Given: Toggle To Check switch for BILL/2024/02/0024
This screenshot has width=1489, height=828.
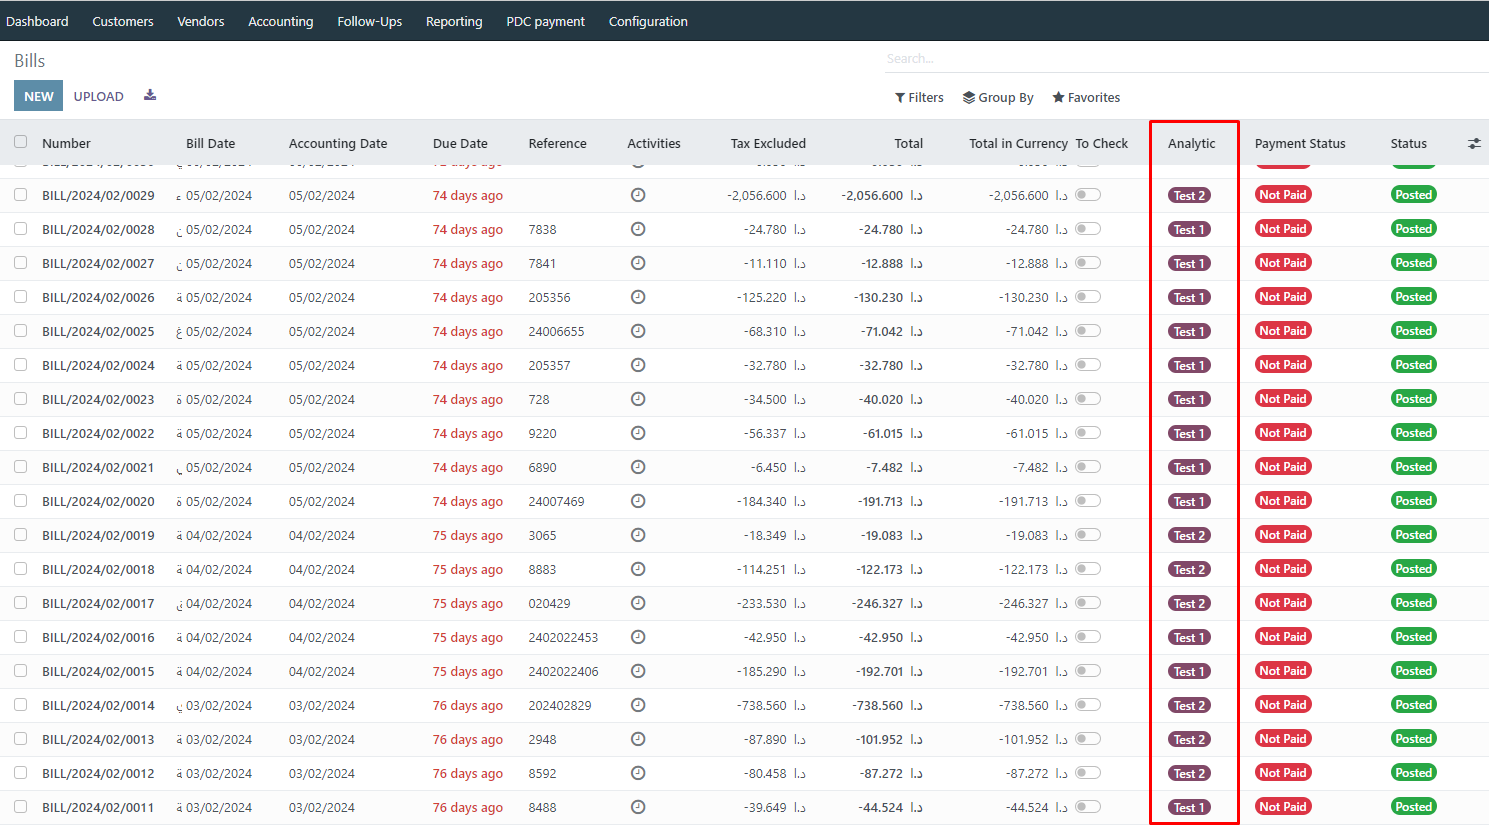Looking at the screenshot, I should (1088, 365).
